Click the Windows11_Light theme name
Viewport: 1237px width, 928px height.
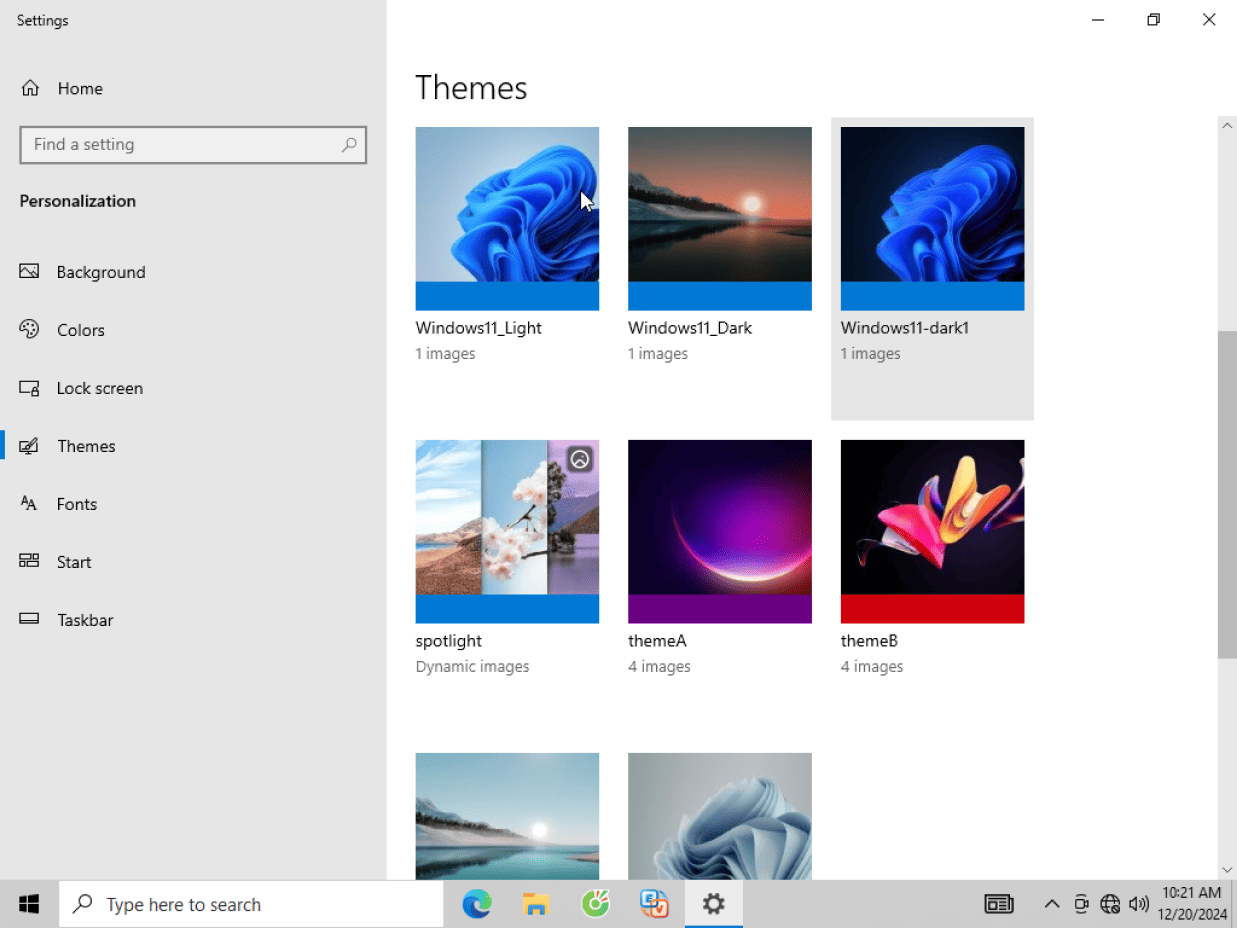pos(479,328)
